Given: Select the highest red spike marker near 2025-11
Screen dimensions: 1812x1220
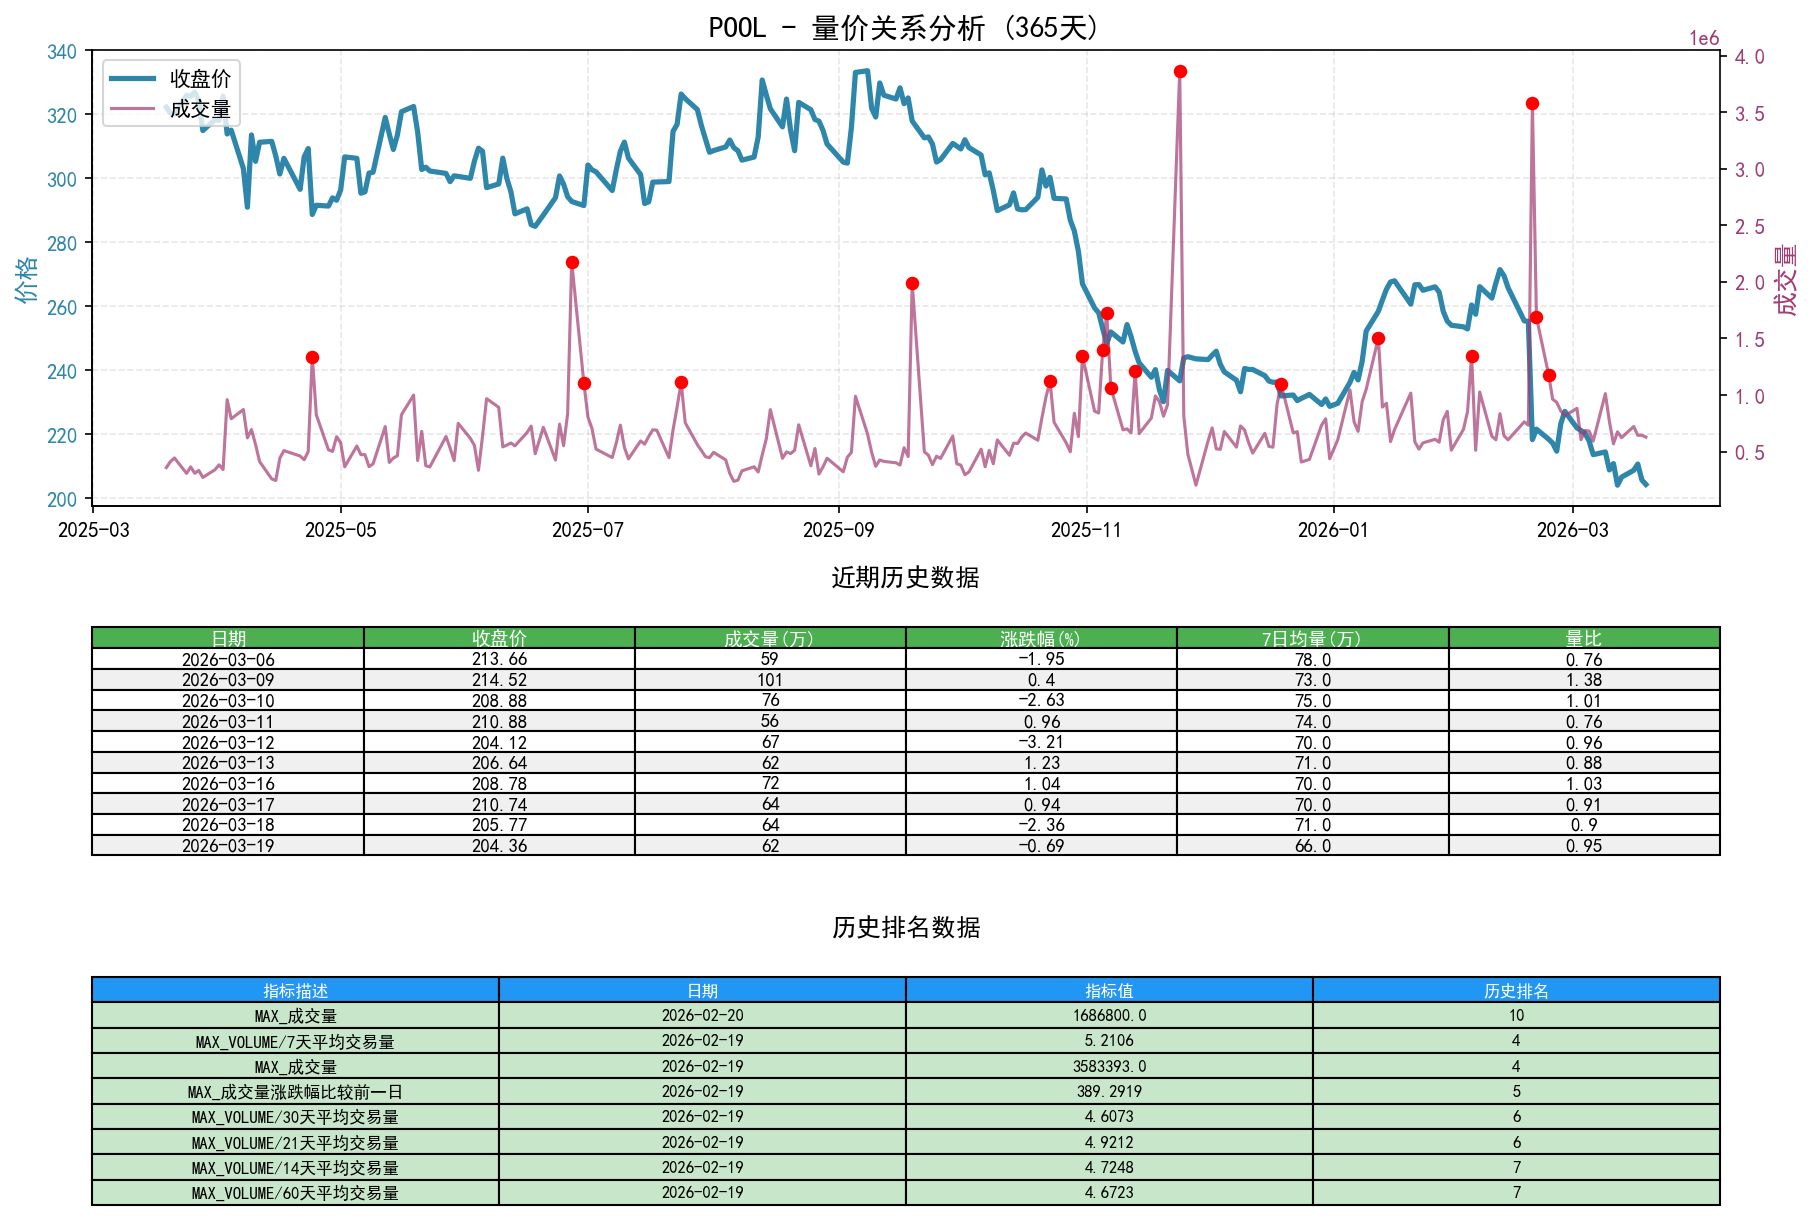Looking at the screenshot, I should 1180,70.
